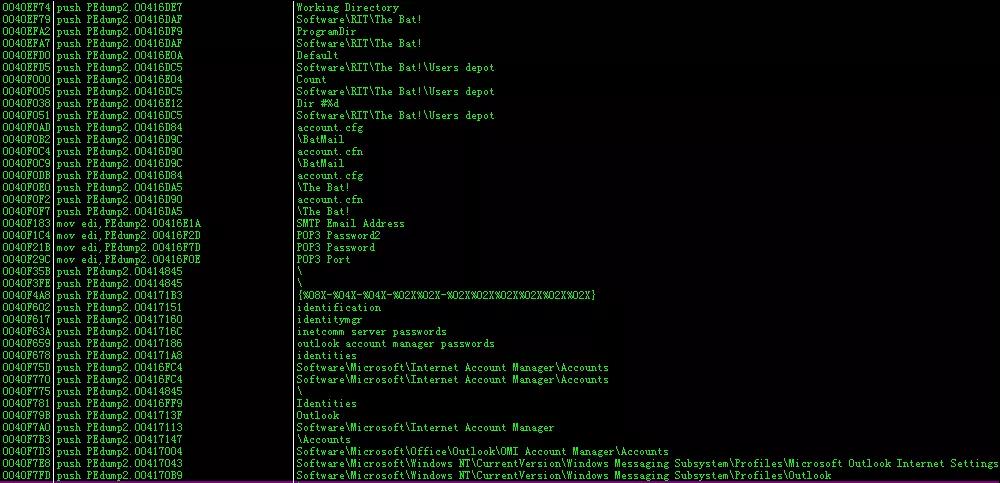Click 'Microsoft Outlook Internet Settings' registry path
This screenshot has width=1000, height=483.
[647, 463]
